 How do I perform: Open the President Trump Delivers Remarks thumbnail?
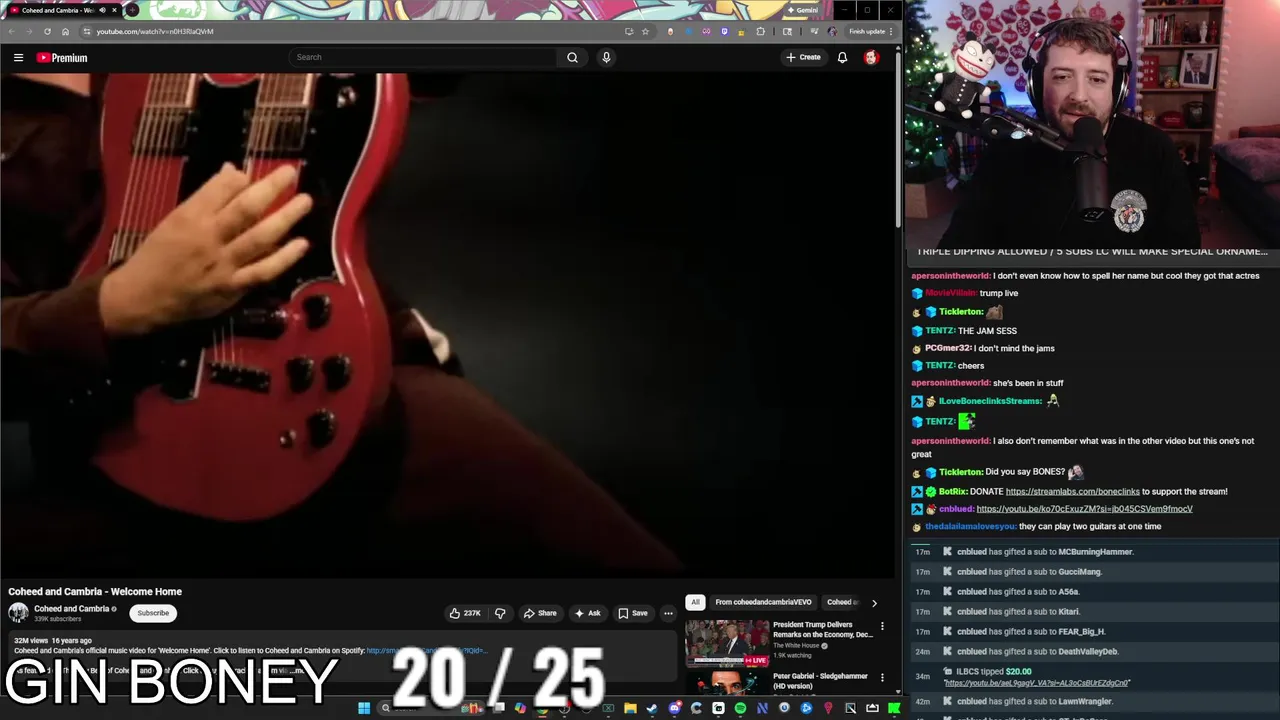tap(727, 643)
